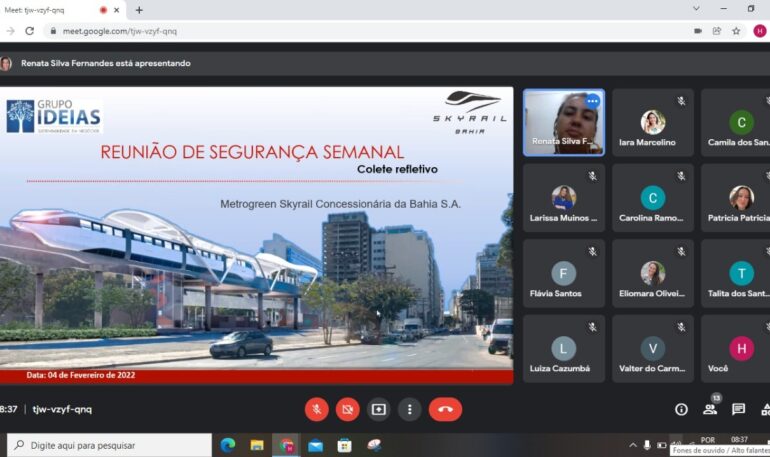Open the meeting details info icon
770x457 pixels.
click(x=681, y=409)
